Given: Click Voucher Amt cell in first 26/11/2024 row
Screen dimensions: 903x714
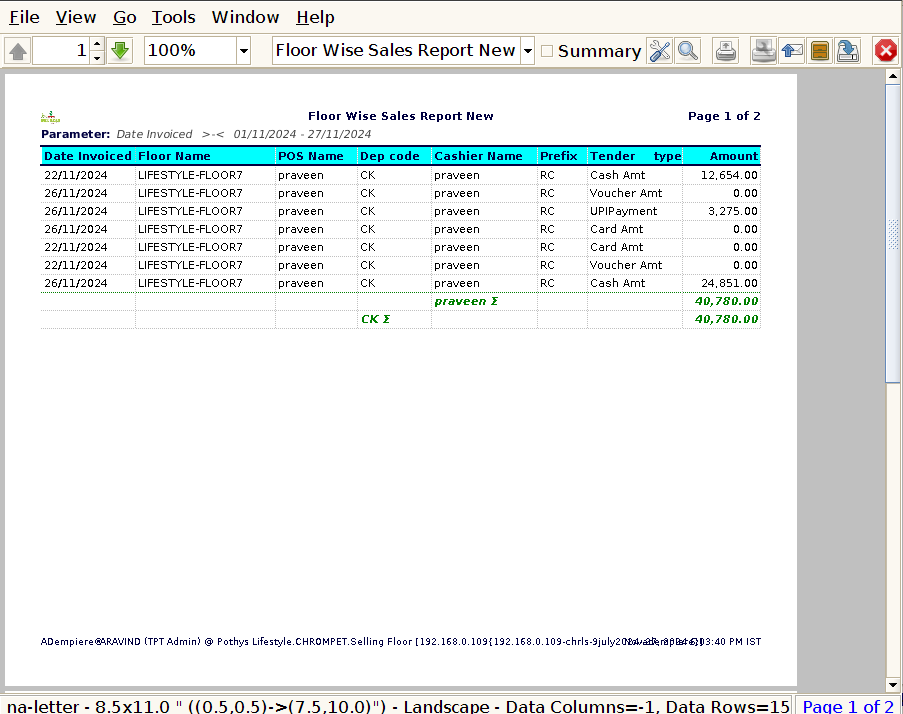Looking at the screenshot, I should pyautogui.click(x=625, y=193).
